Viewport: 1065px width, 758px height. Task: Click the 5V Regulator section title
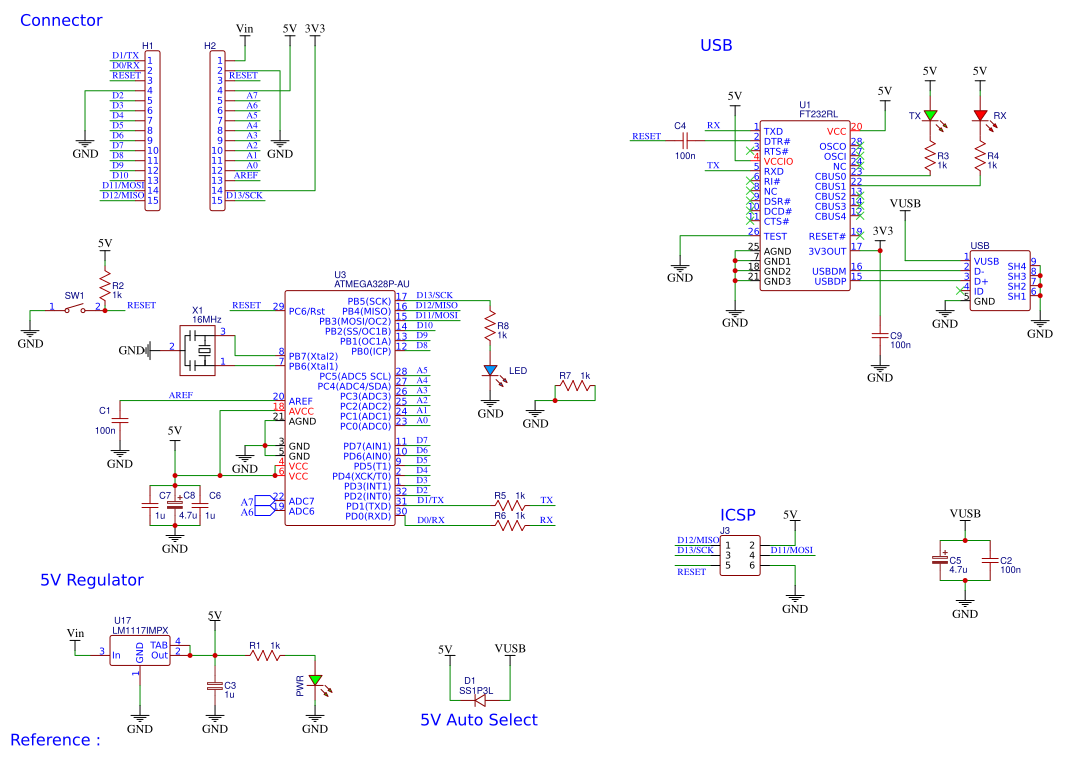92,580
